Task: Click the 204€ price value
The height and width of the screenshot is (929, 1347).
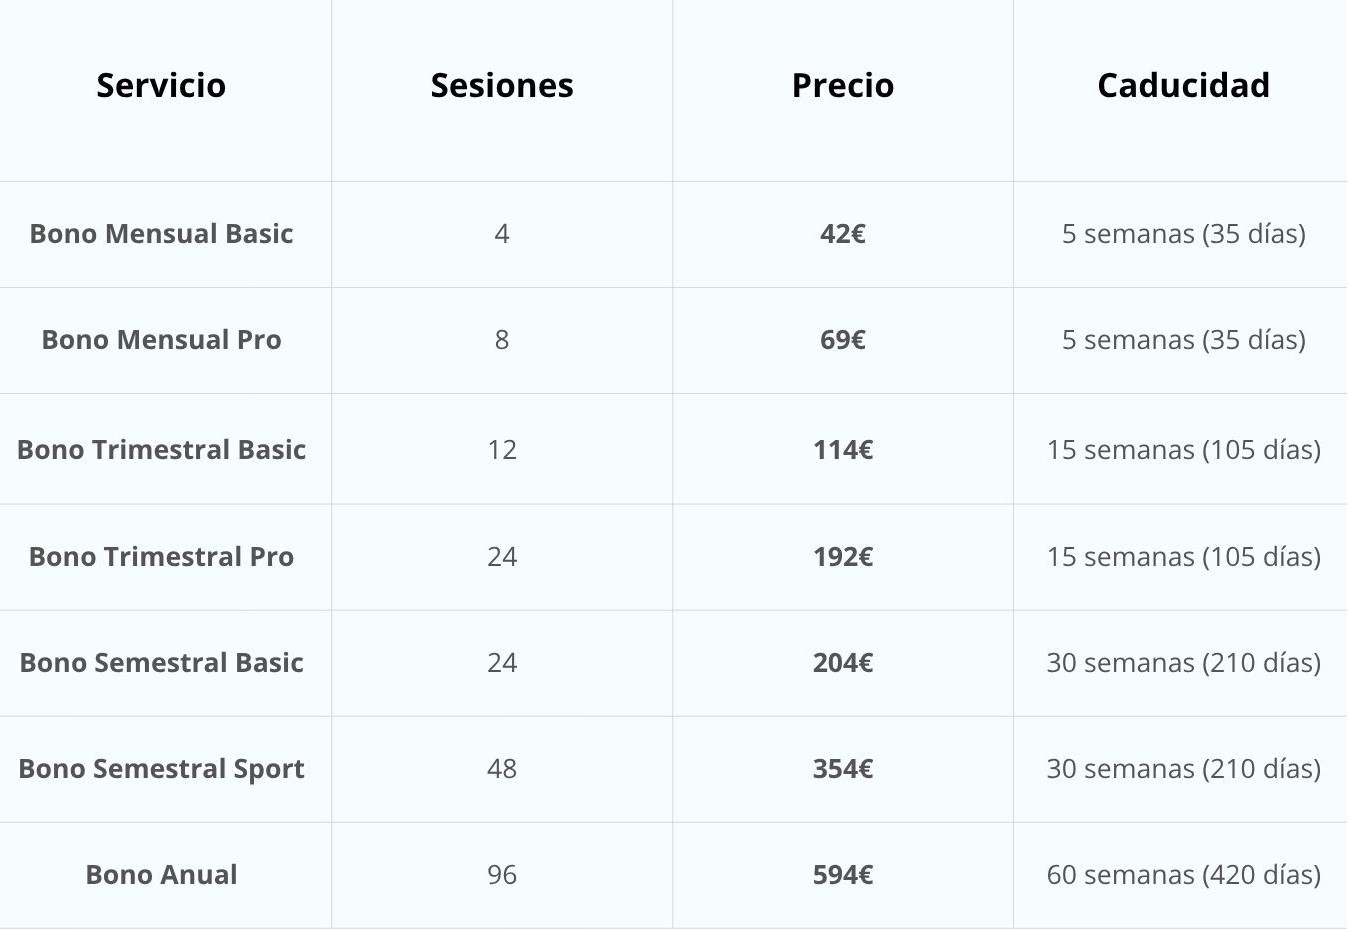Action: pyautogui.click(x=843, y=663)
